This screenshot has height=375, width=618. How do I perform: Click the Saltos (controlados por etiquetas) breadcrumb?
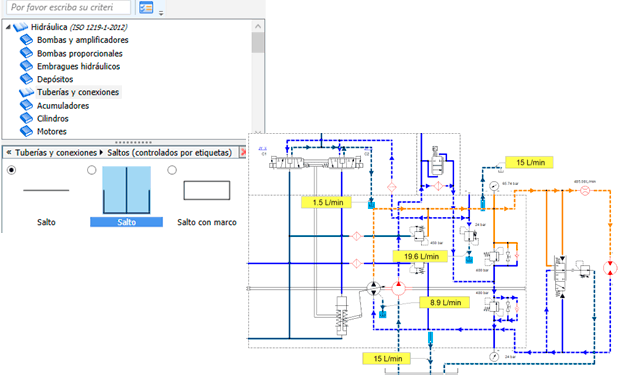169,153
